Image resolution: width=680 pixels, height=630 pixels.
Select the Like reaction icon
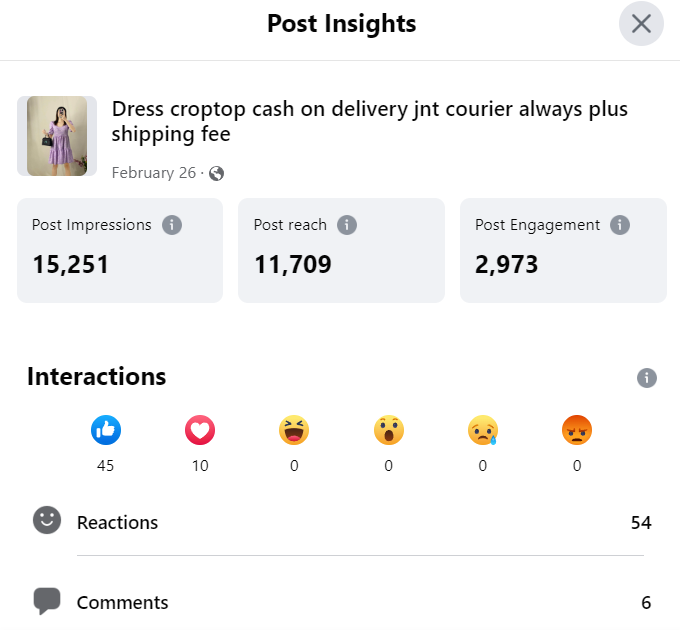(106, 431)
